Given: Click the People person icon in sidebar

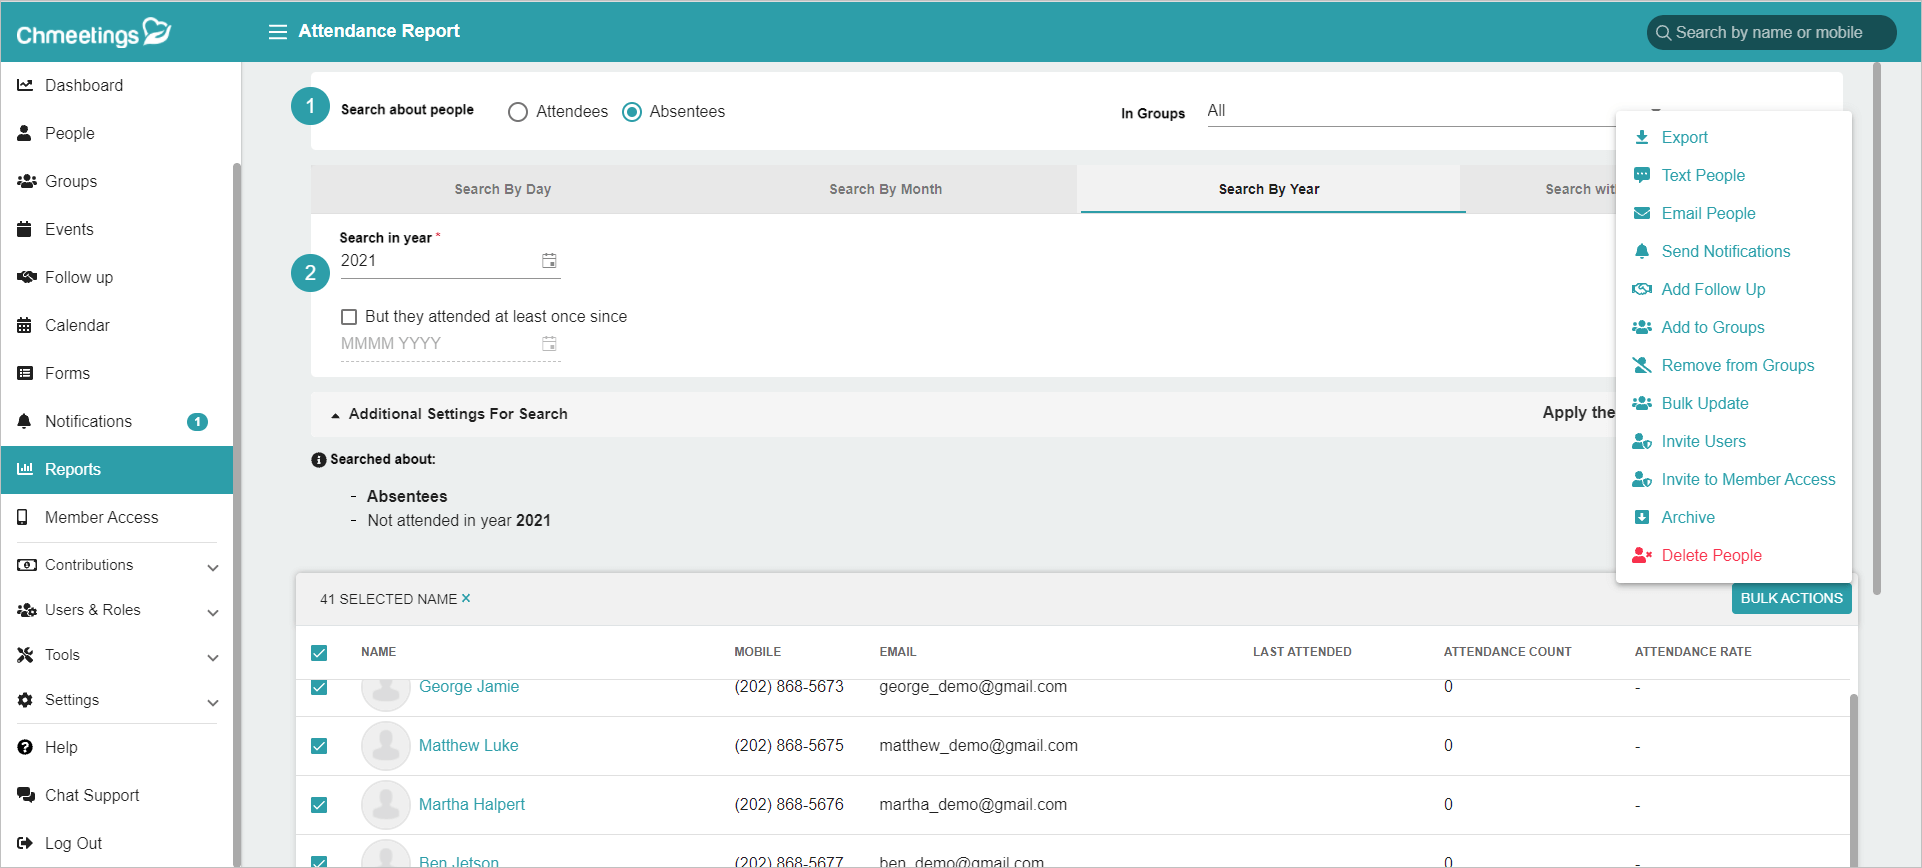Looking at the screenshot, I should [x=25, y=133].
